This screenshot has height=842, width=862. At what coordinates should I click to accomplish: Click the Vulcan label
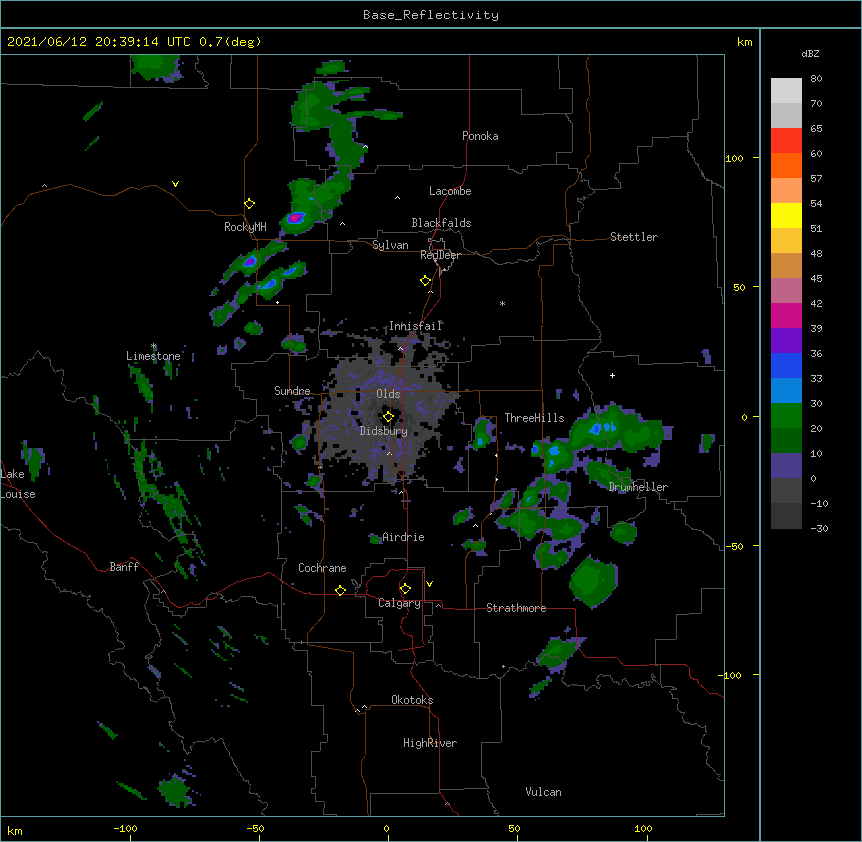click(x=543, y=792)
